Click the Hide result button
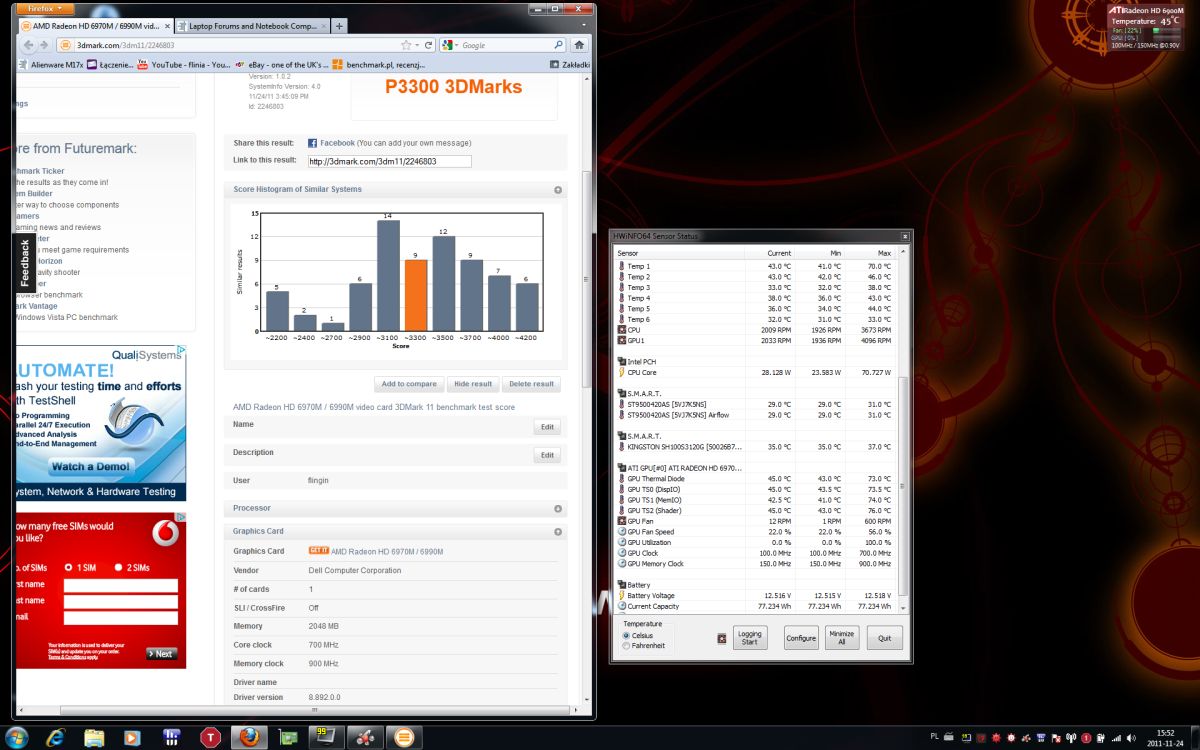 tap(473, 384)
